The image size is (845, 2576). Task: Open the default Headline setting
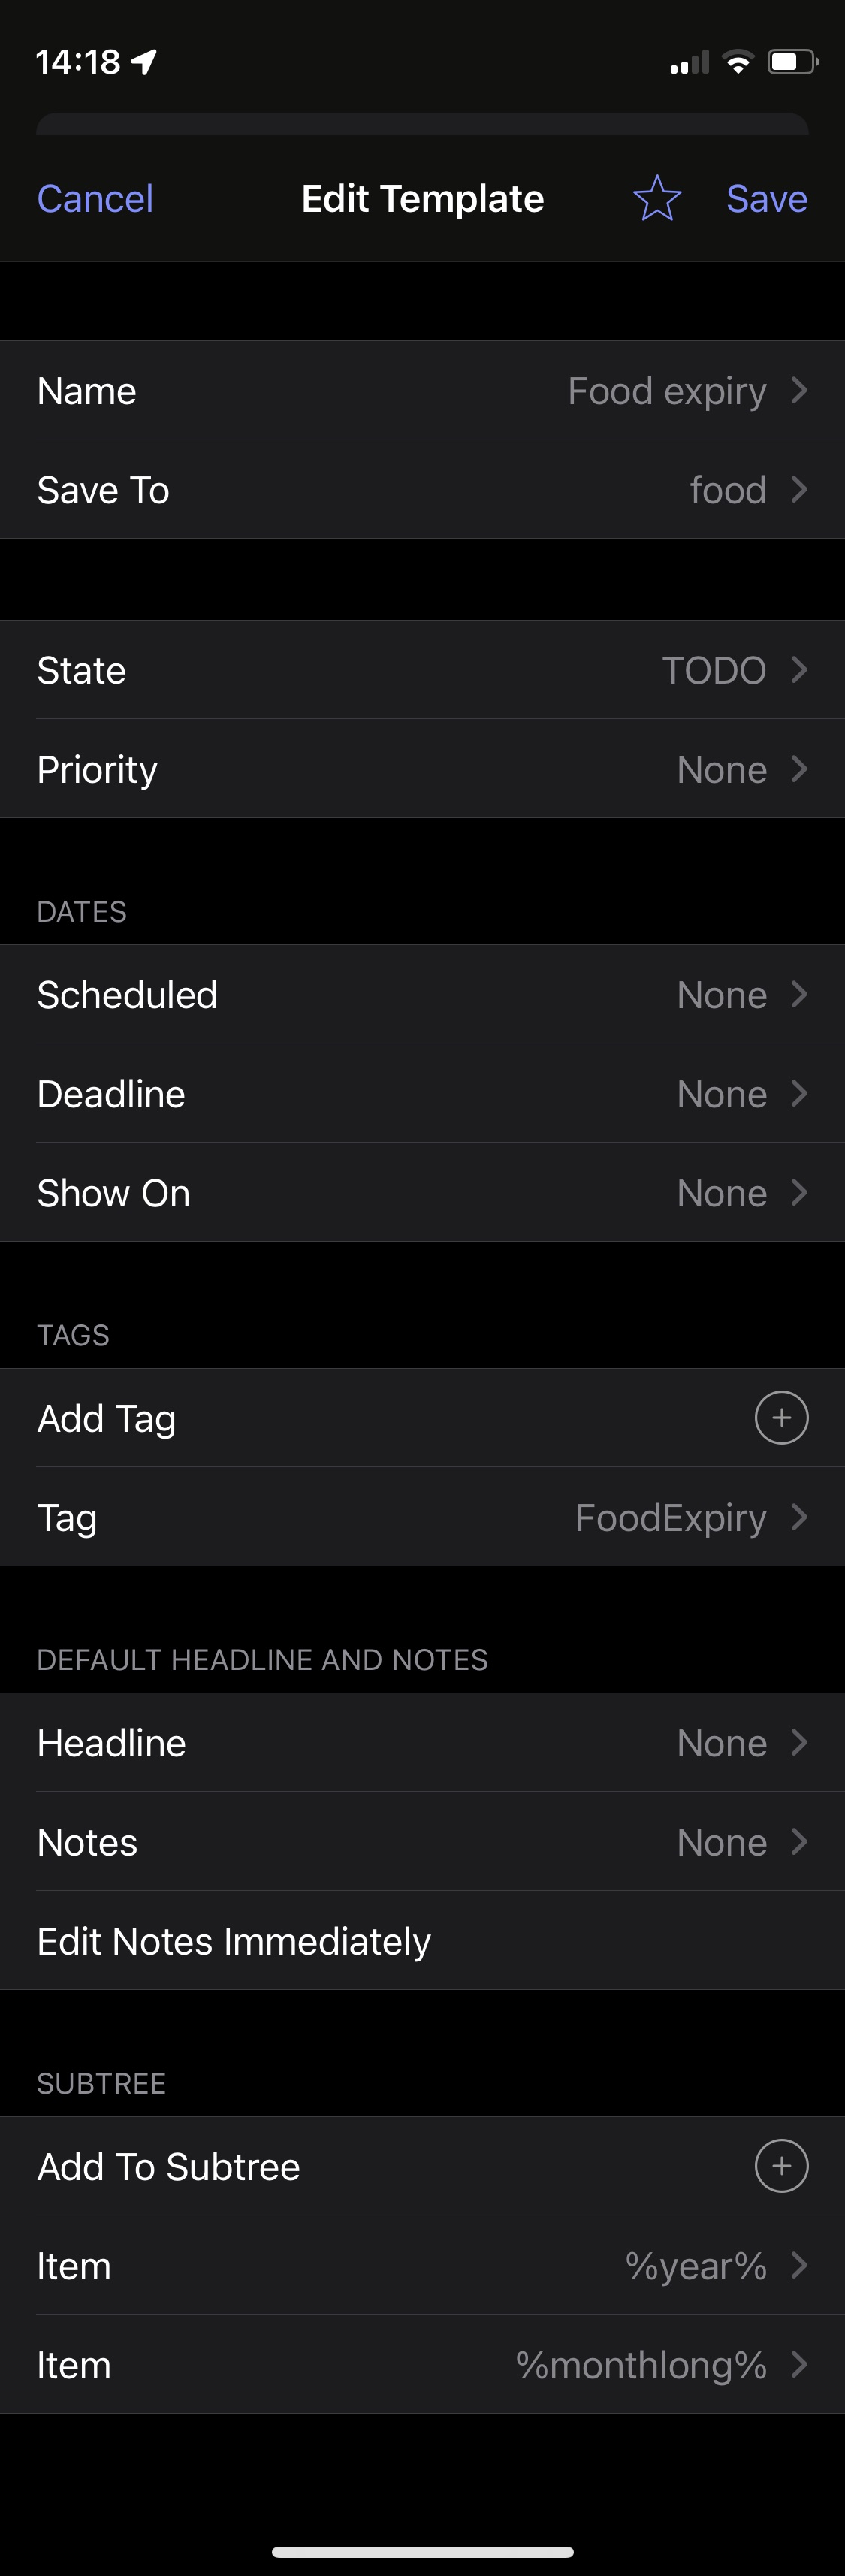[x=422, y=1742]
